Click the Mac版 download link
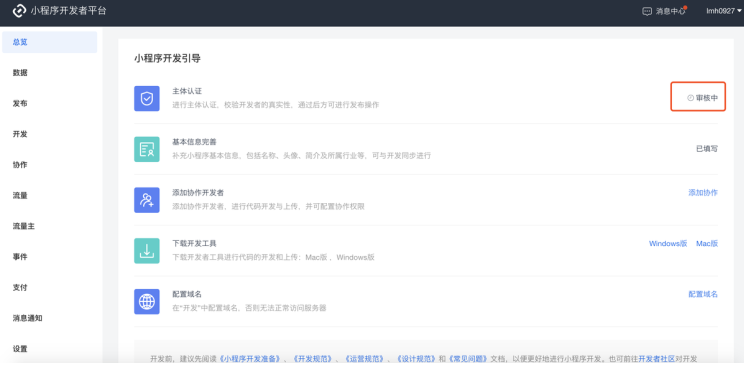This screenshot has height=365, width=744. coord(707,243)
